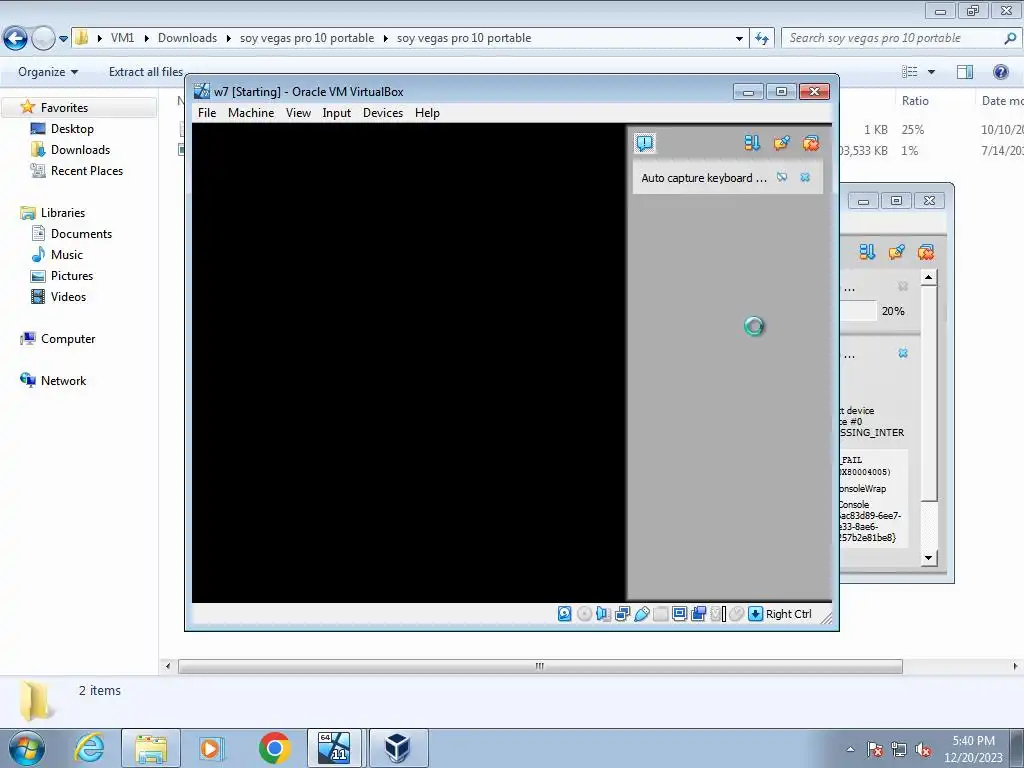Click the shared folders status icon
The height and width of the screenshot is (768, 1024).
pyautogui.click(x=661, y=614)
